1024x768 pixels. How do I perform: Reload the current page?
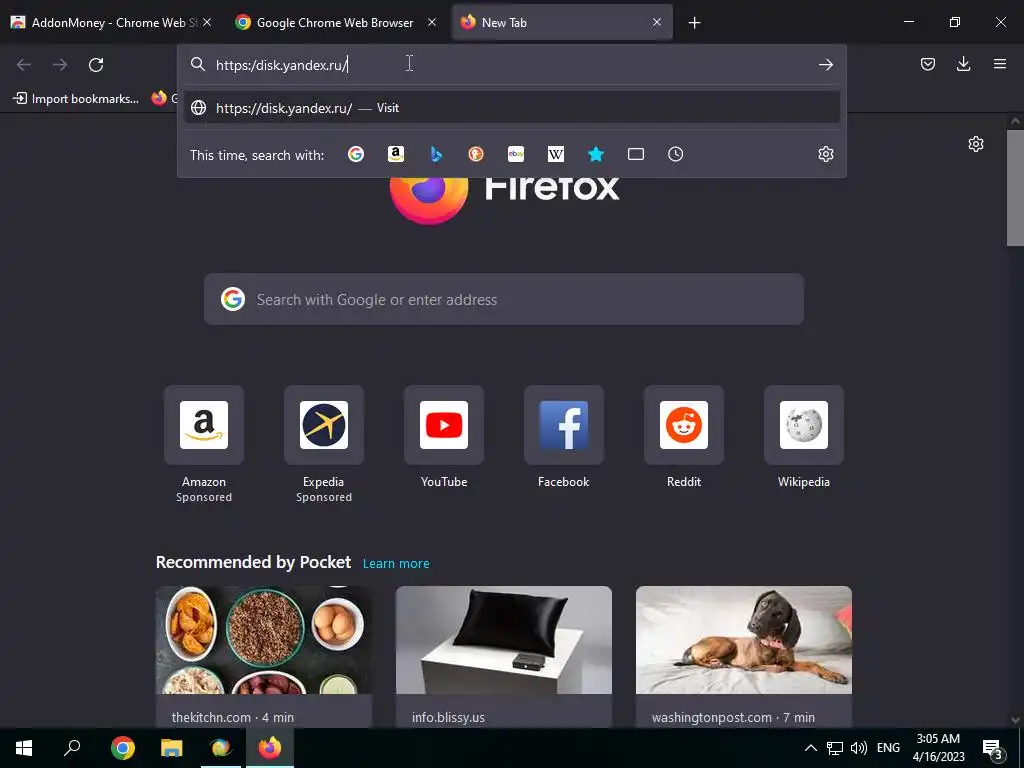[x=96, y=65]
